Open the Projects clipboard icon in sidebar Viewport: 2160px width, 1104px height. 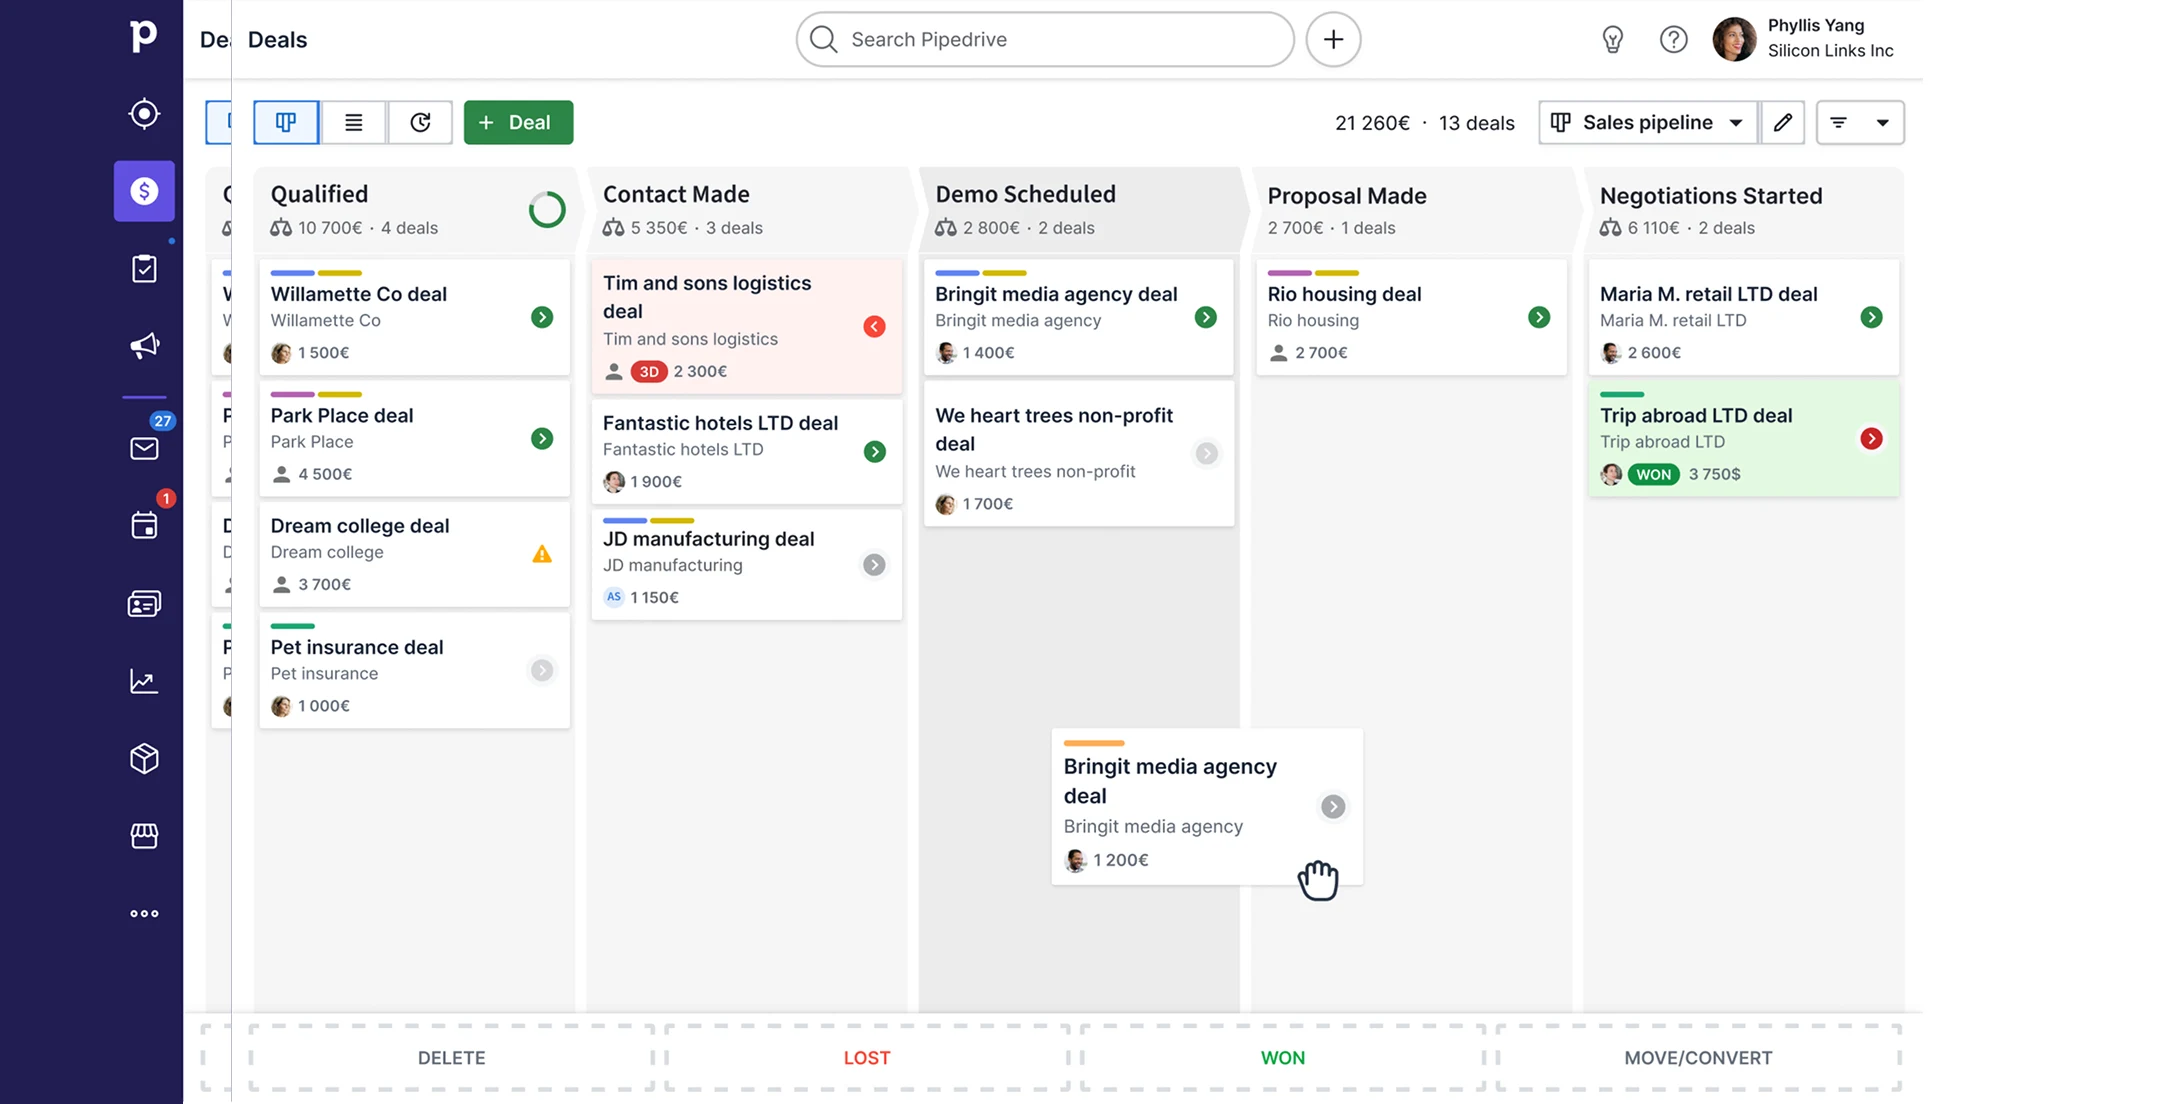coord(144,268)
